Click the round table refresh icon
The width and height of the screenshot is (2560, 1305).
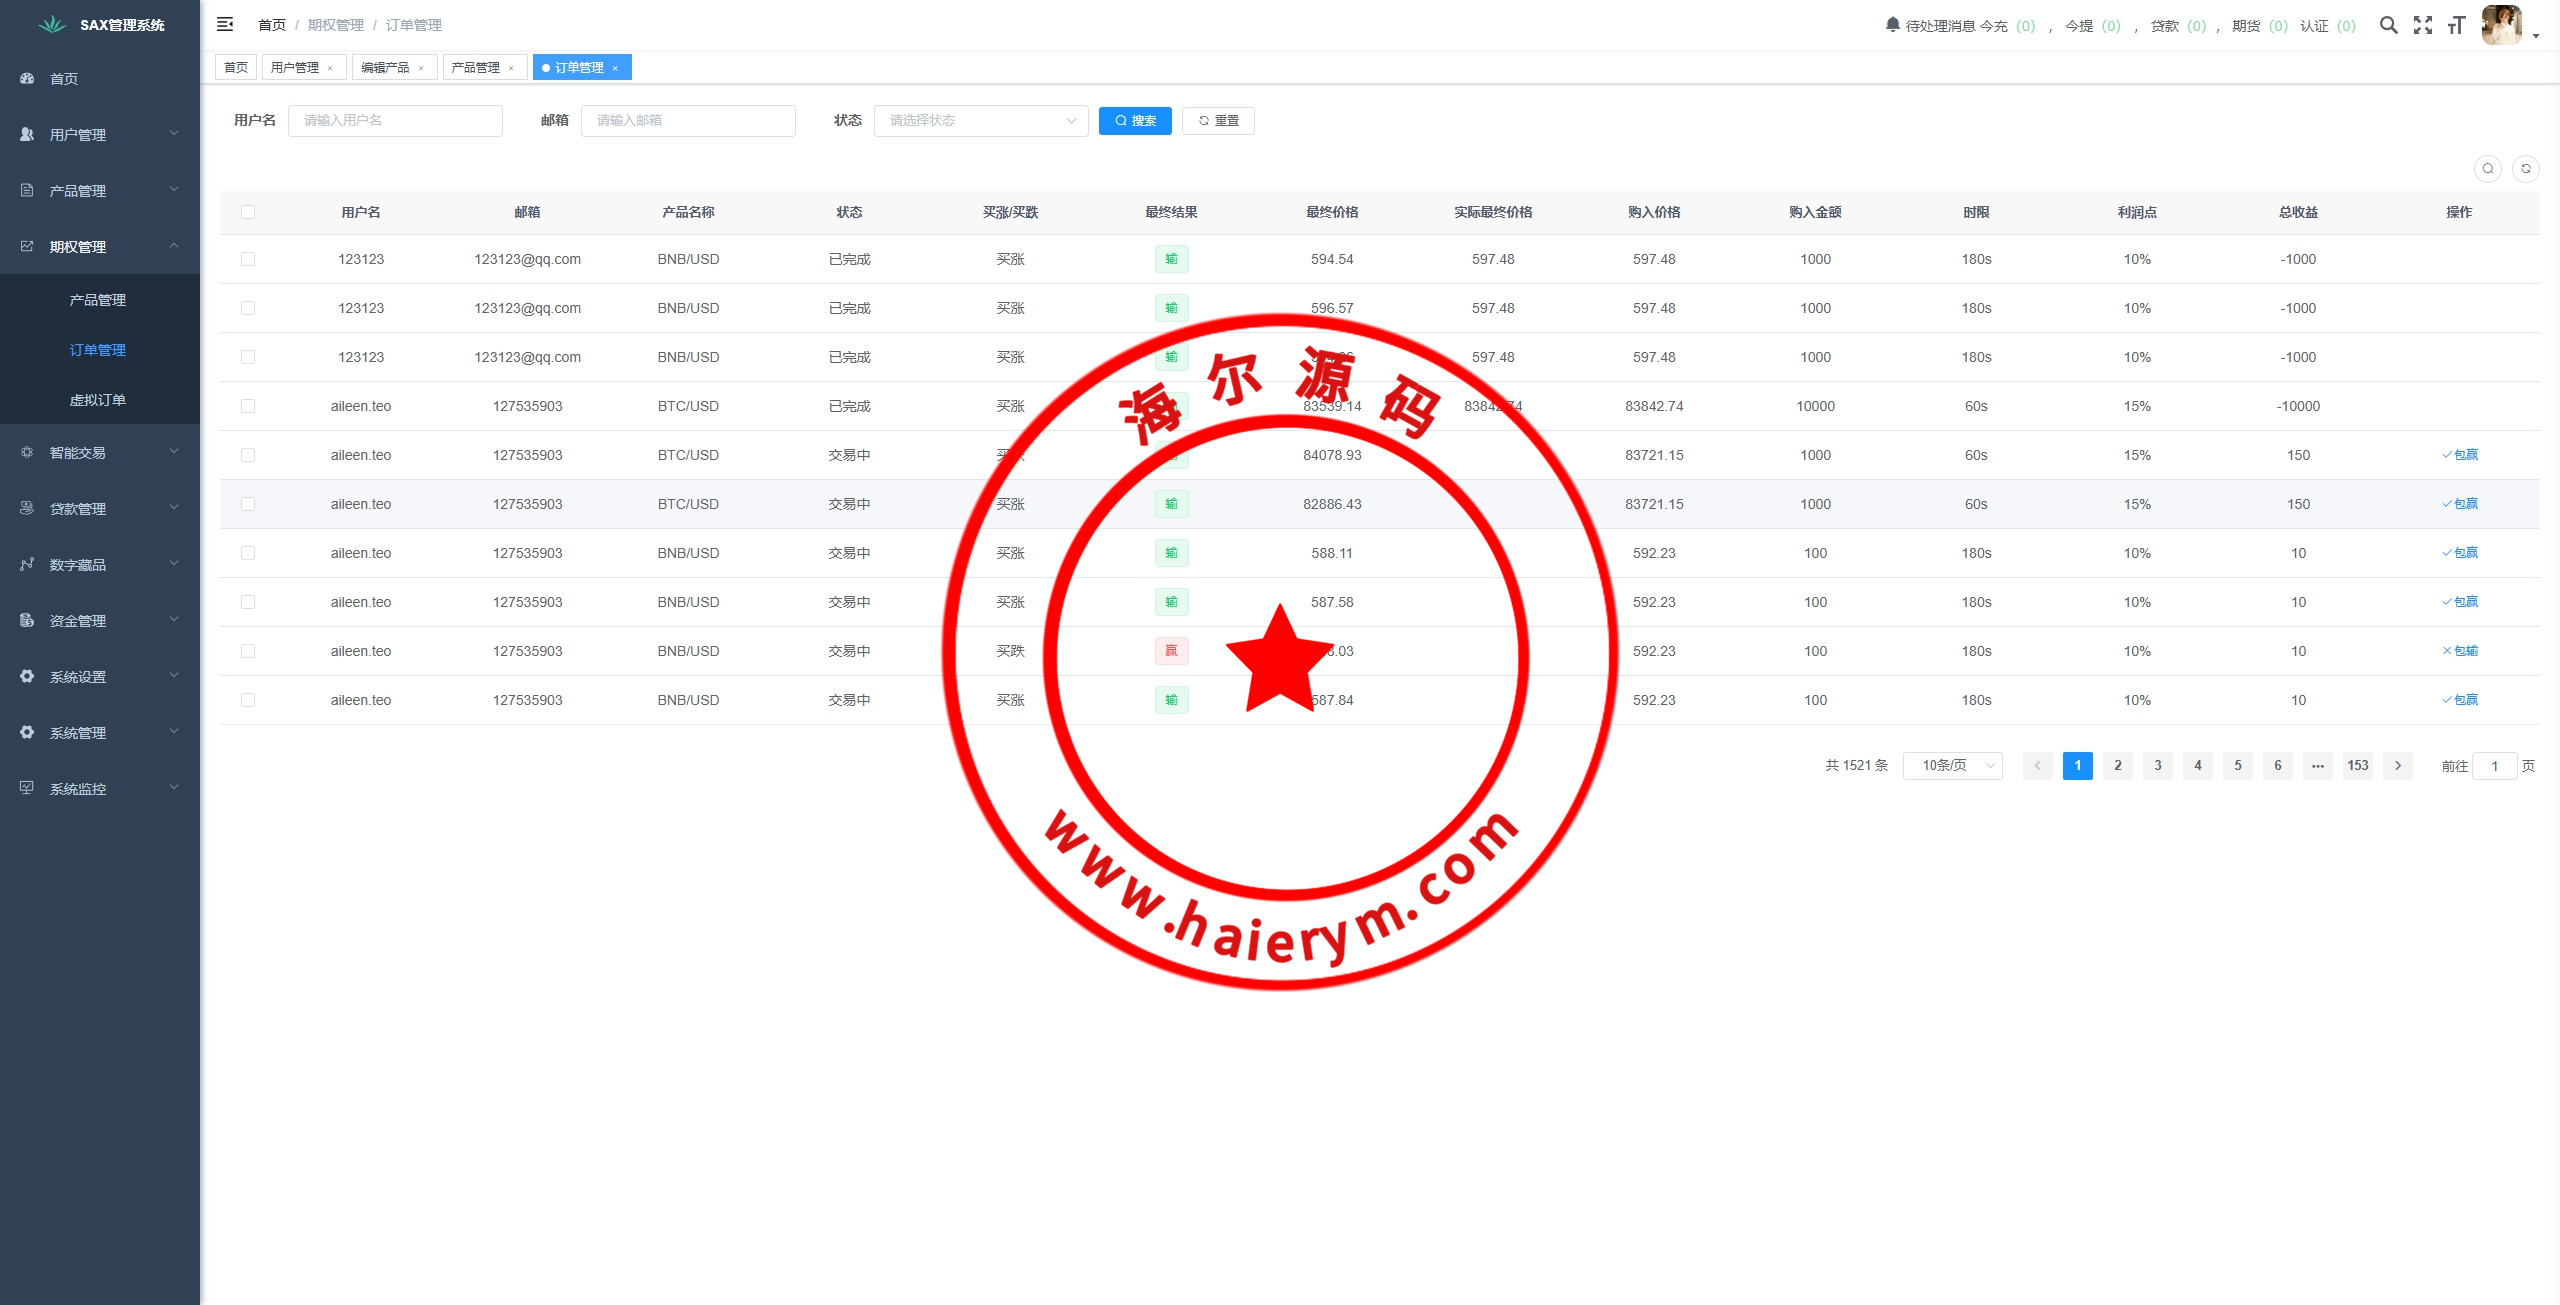click(x=2525, y=168)
